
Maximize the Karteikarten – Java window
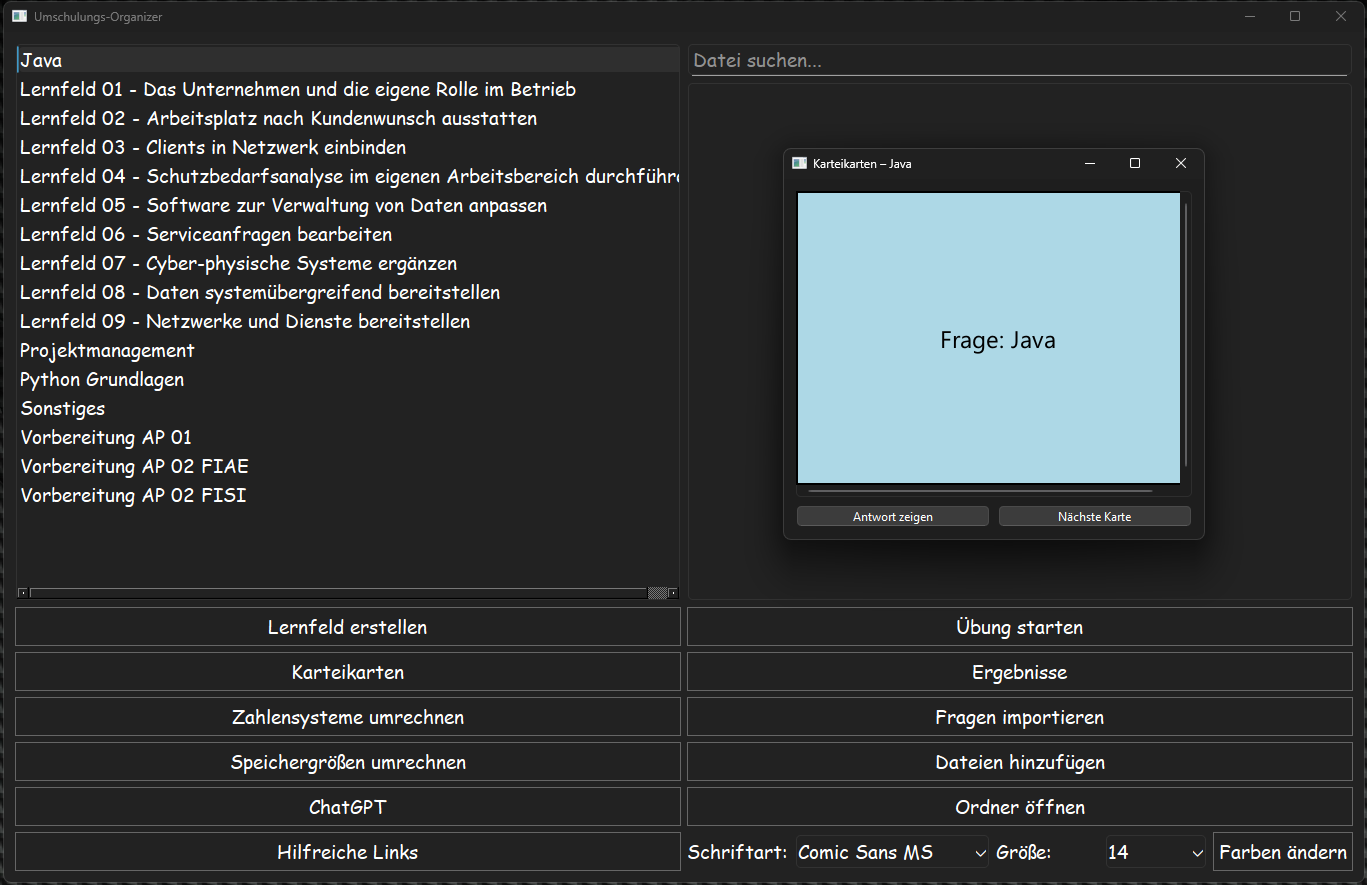pos(1135,163)
